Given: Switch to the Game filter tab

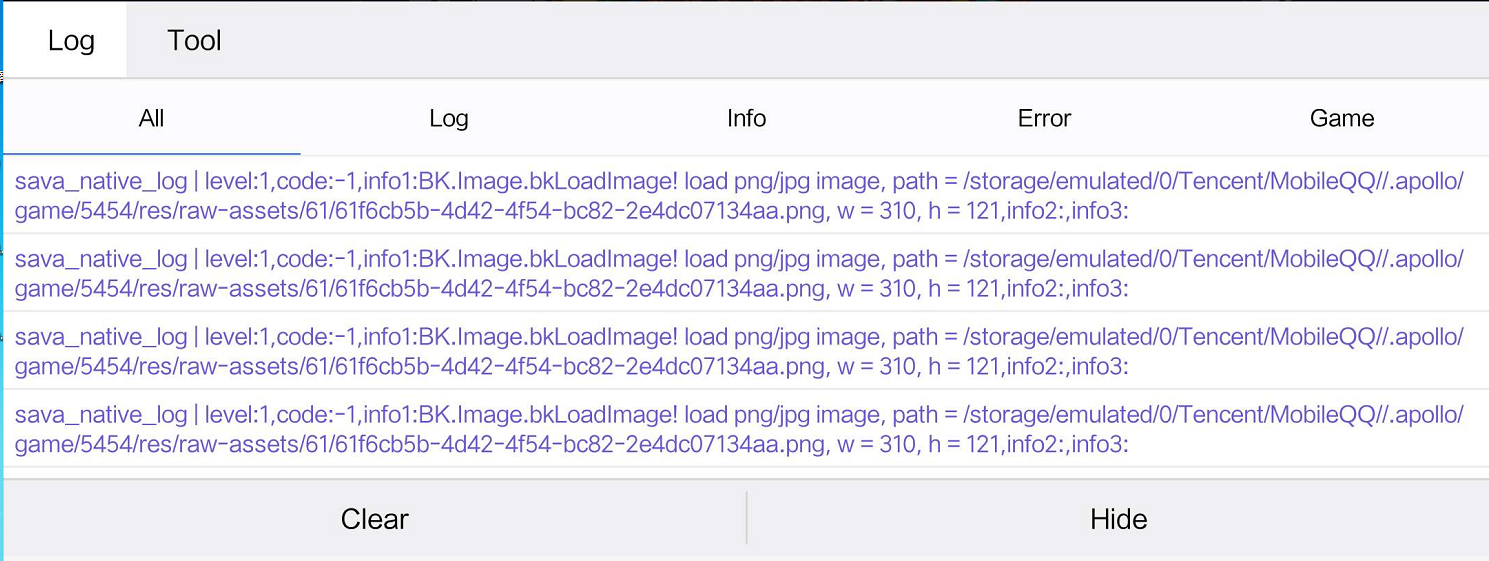Looking at the screenshot, I should [x=1341, y=118].
